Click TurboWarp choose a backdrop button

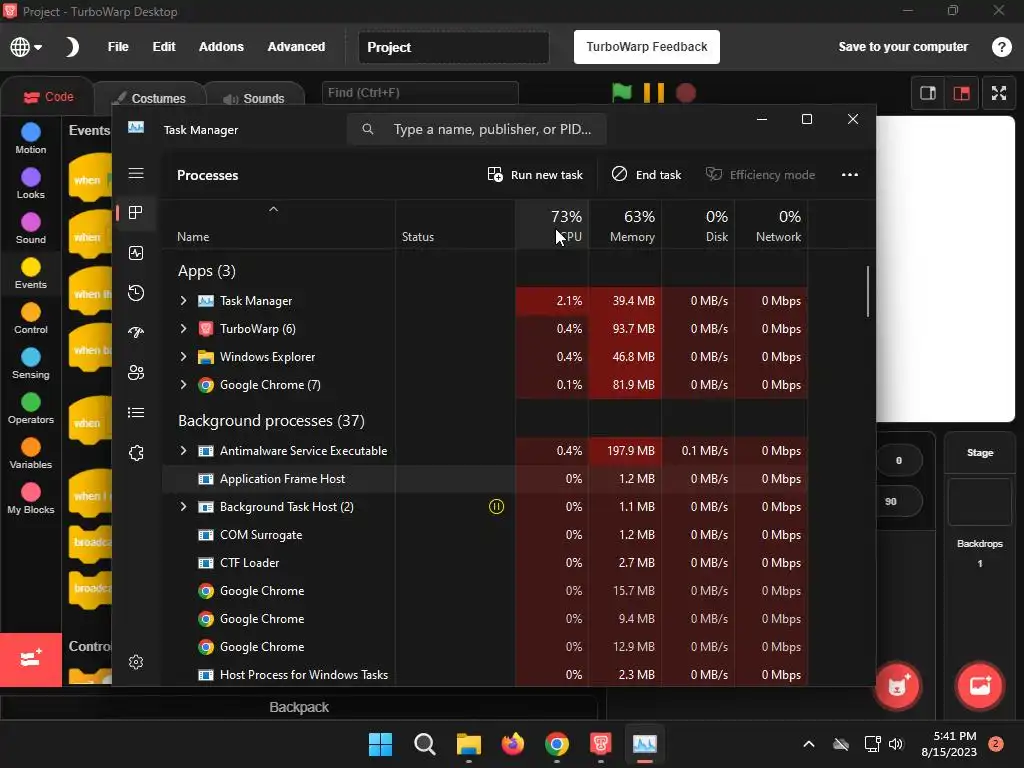[980, 686]
